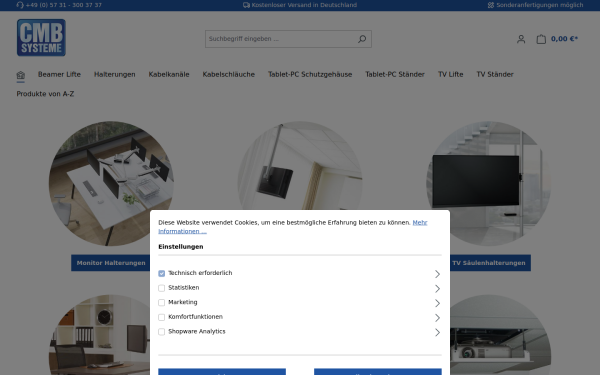Open the Kabelschläuche menu
This screenshot has width=600, height=375.
(229, 74)
